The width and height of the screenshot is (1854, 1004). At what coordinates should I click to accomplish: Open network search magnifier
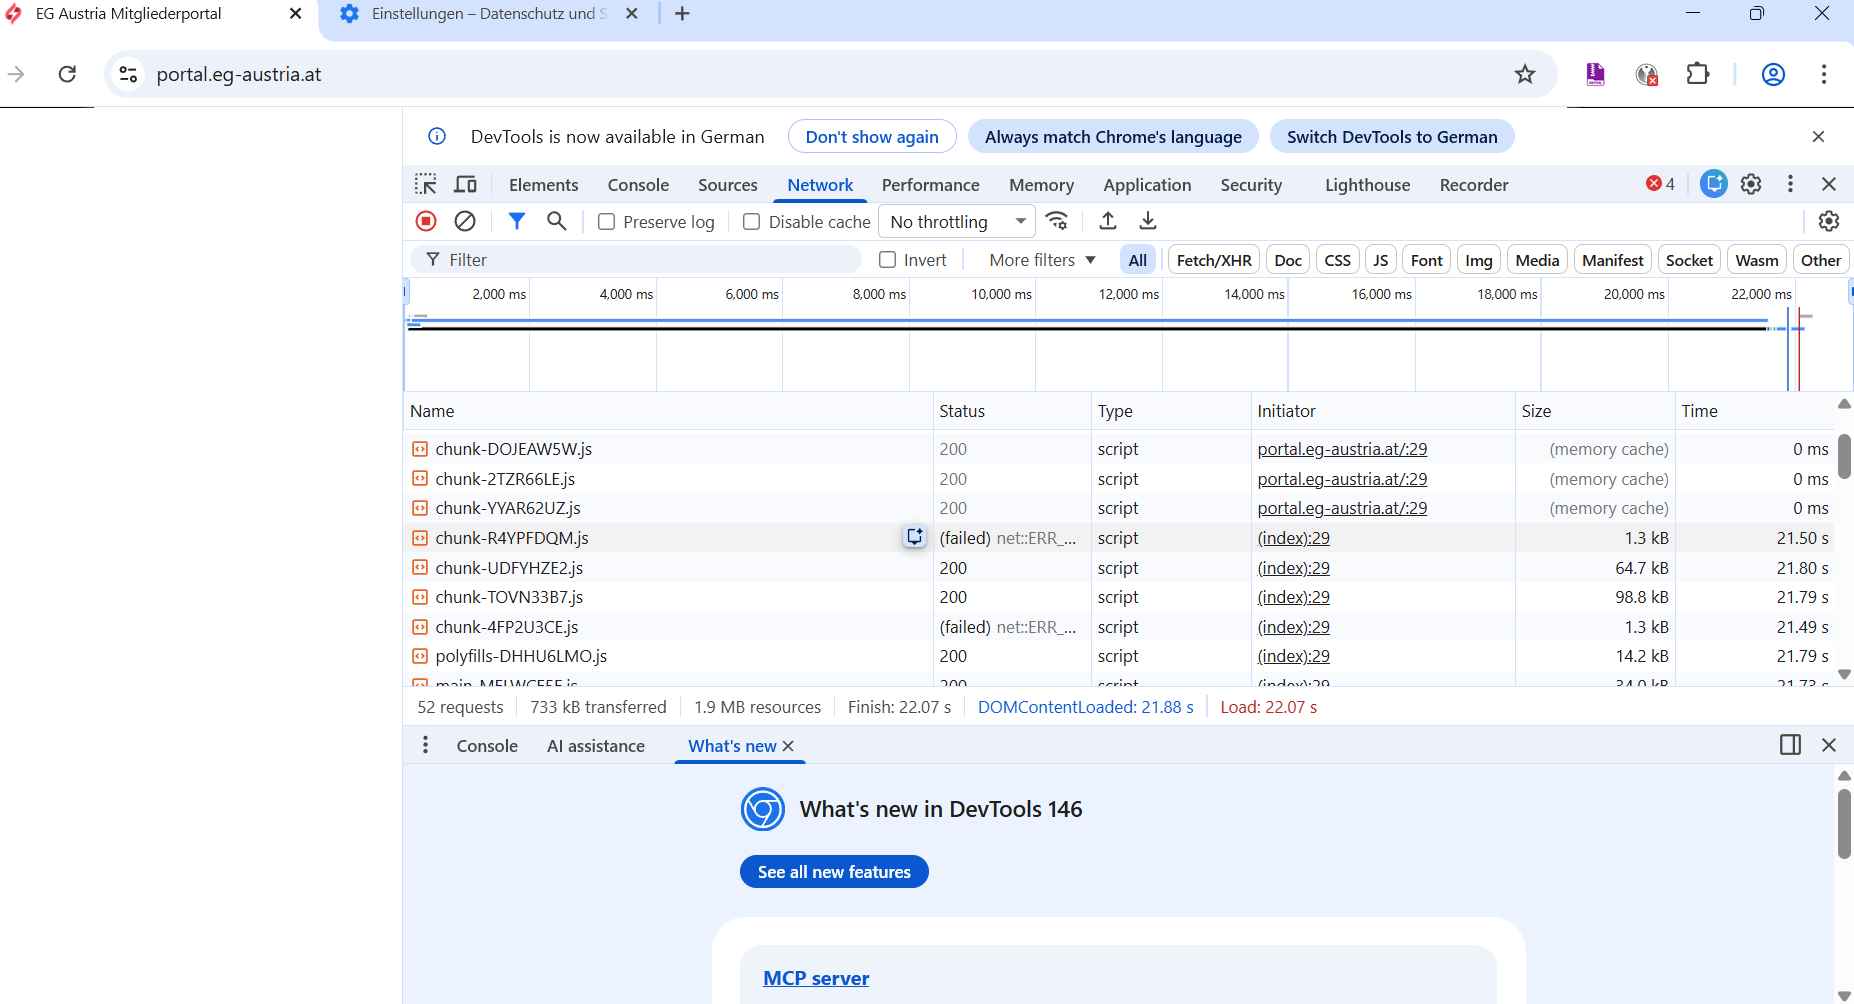pos(557,221)
